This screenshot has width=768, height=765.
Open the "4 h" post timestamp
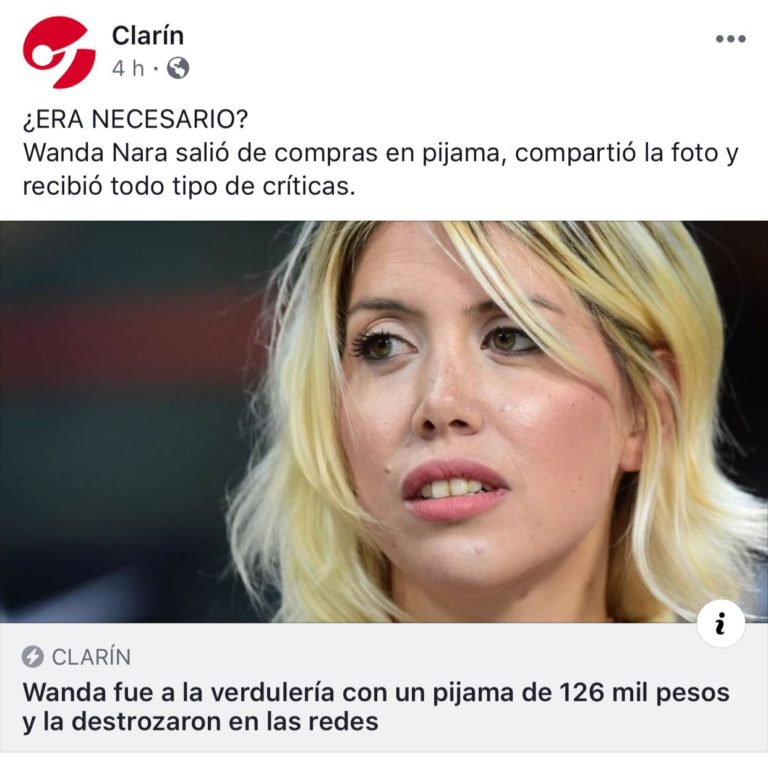128,69
